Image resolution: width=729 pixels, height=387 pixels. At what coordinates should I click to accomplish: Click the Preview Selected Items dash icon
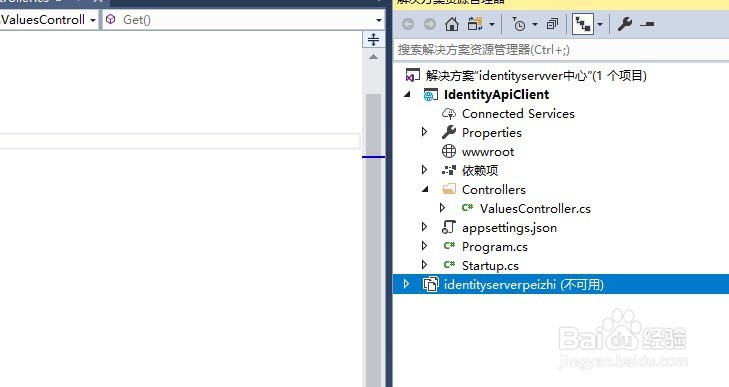click(x=647, y=24)
